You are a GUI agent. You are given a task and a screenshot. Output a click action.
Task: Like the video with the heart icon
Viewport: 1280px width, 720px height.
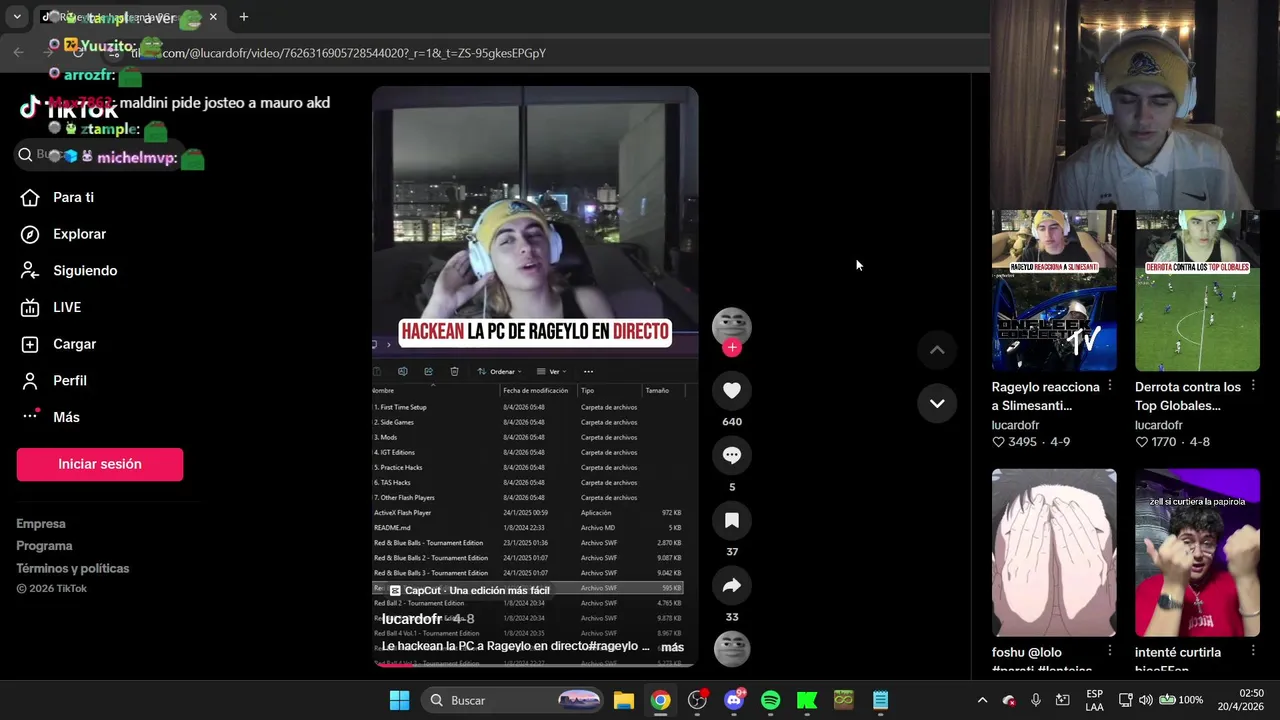click(732, 391)
